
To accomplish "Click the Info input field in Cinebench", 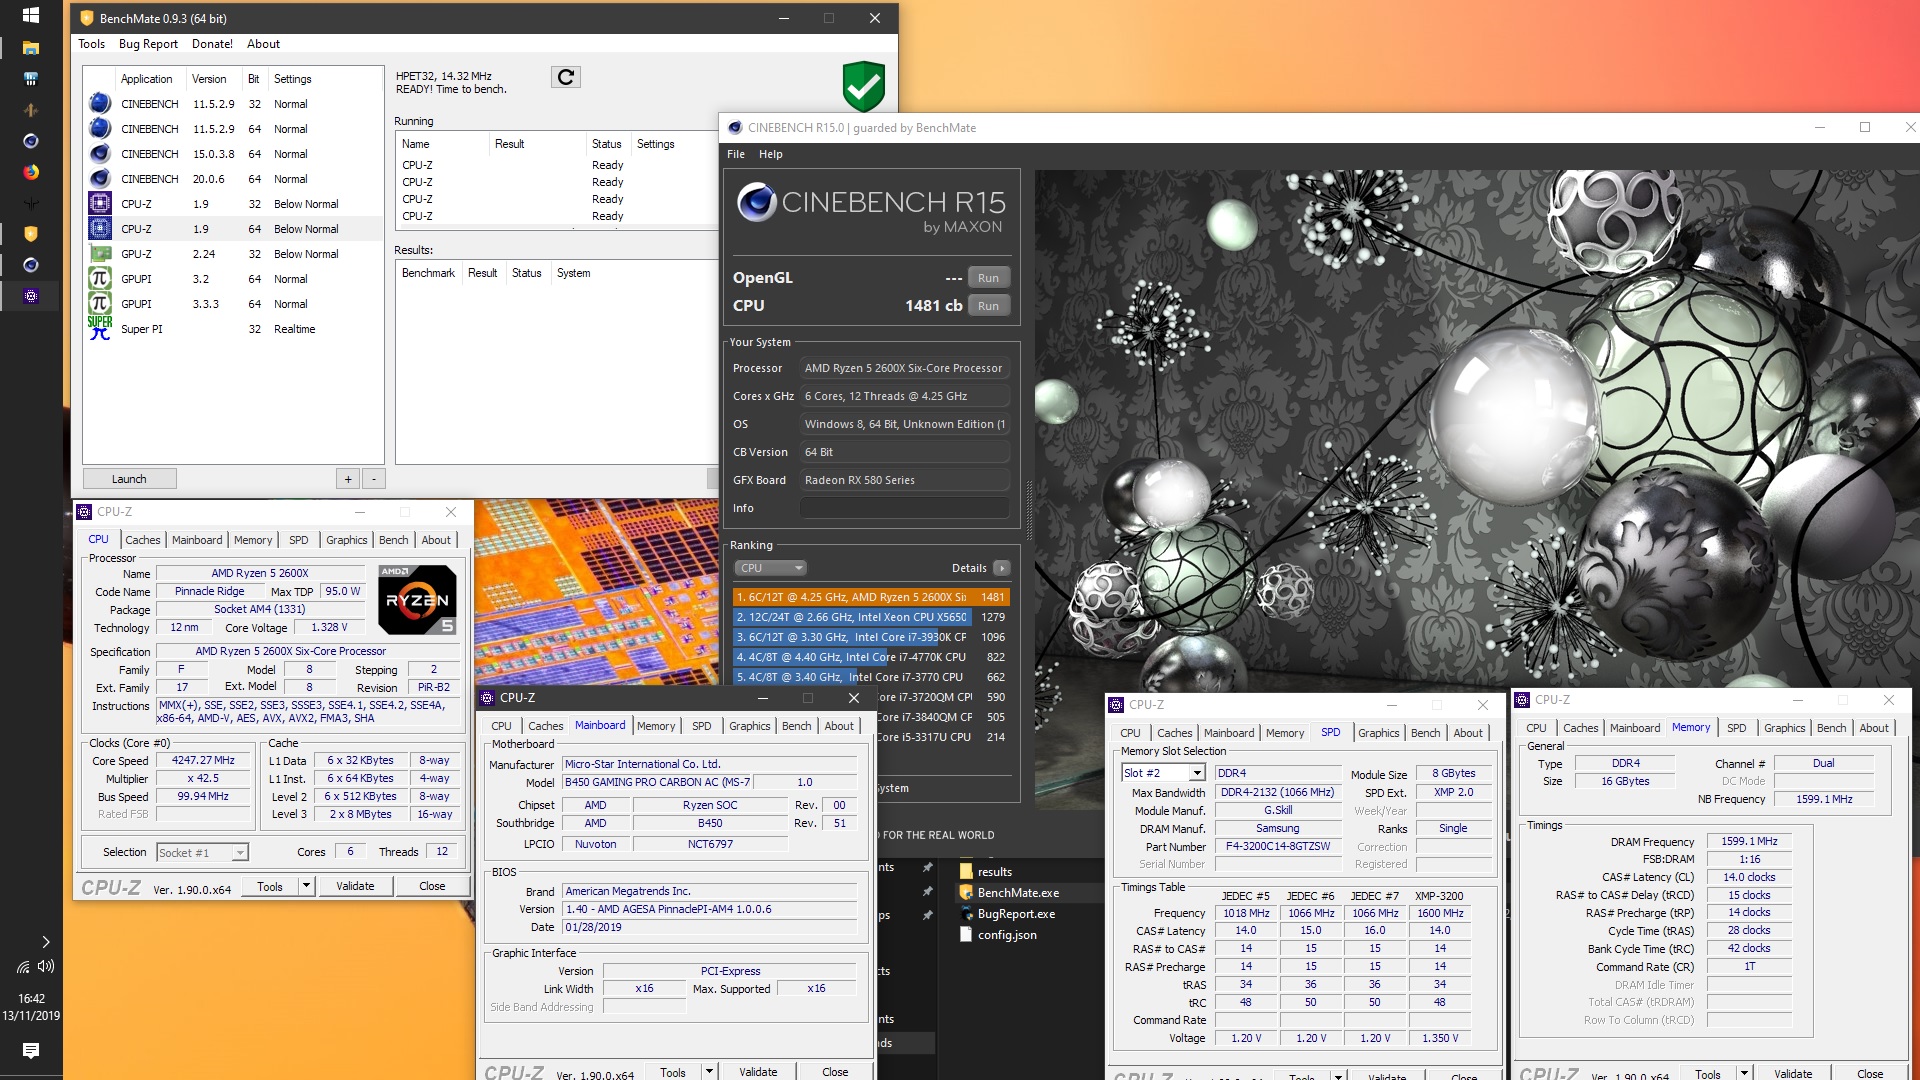I will point(904,508).
